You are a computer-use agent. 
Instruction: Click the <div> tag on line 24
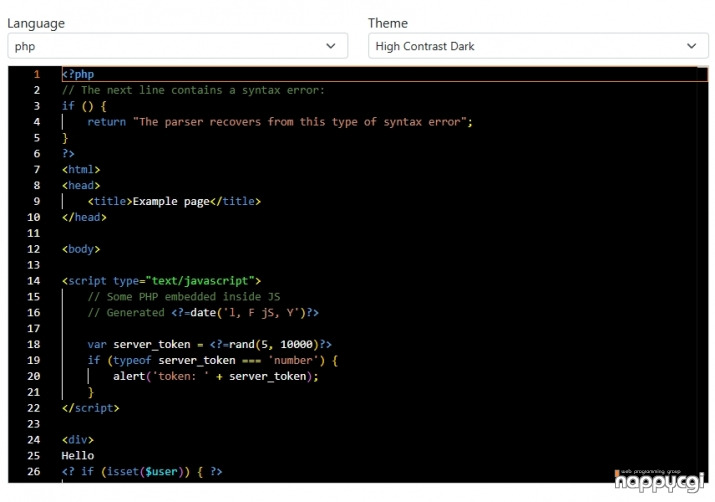coord(78,440)
